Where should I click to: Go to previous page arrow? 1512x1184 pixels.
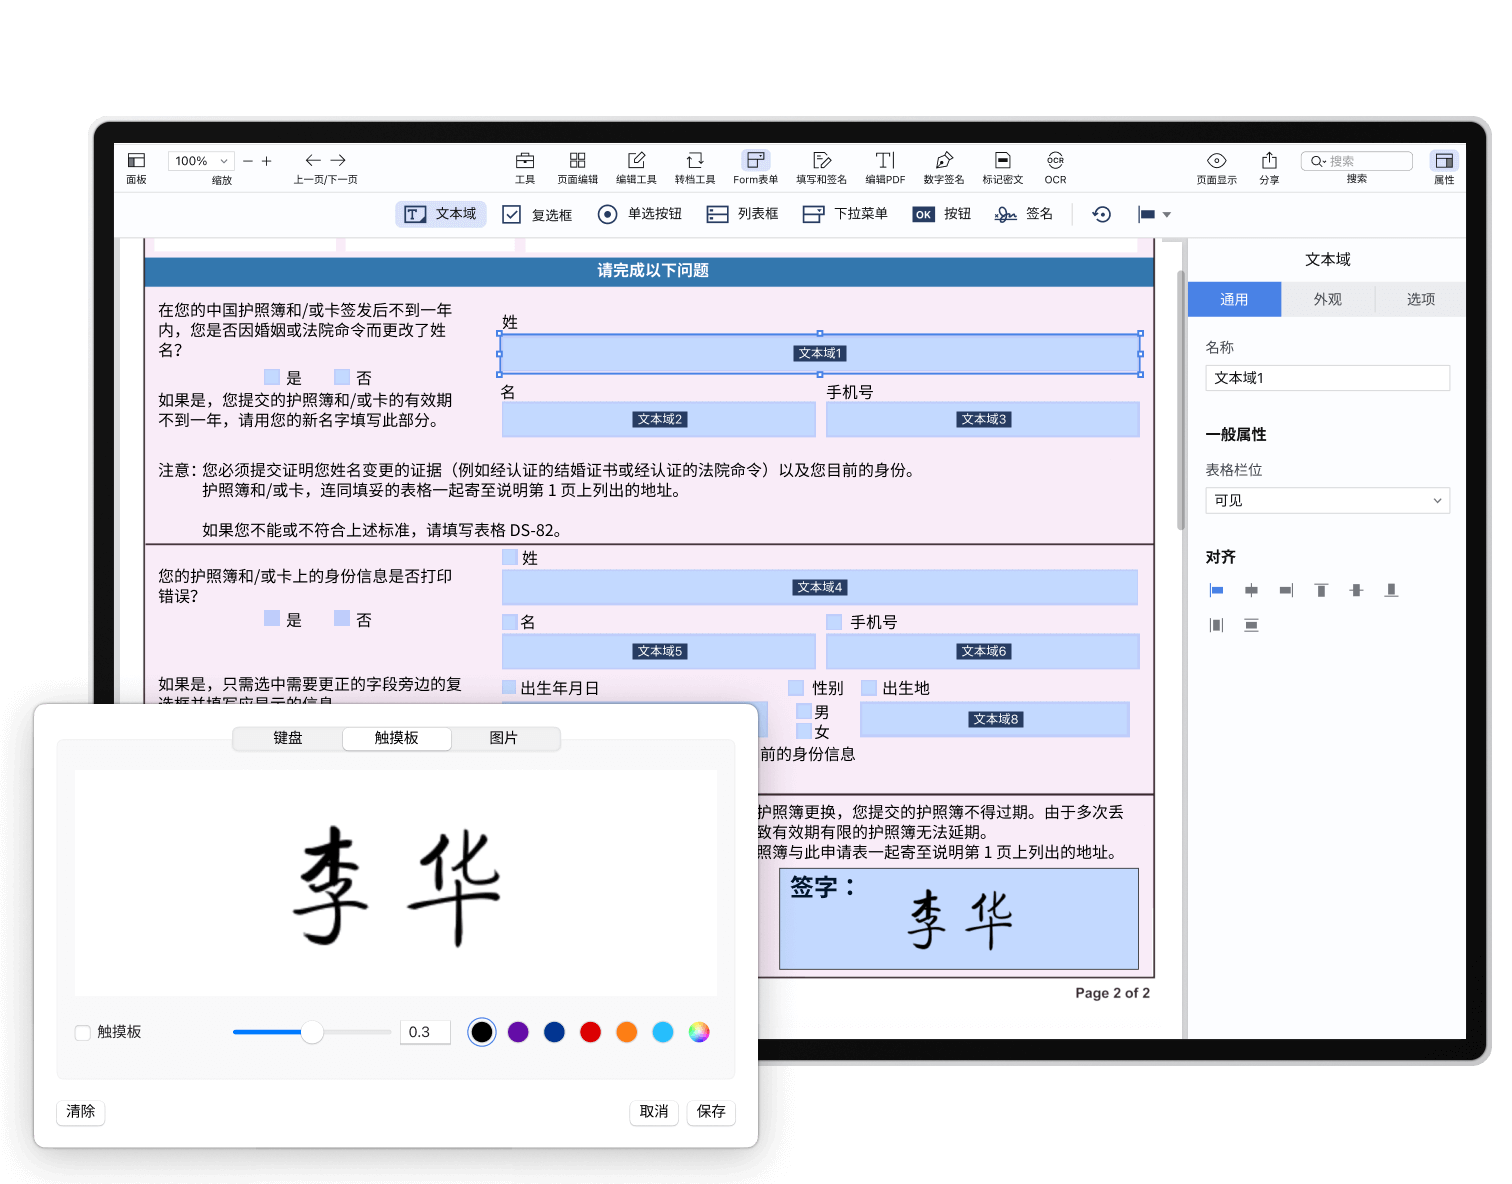(x=313, y=160)
